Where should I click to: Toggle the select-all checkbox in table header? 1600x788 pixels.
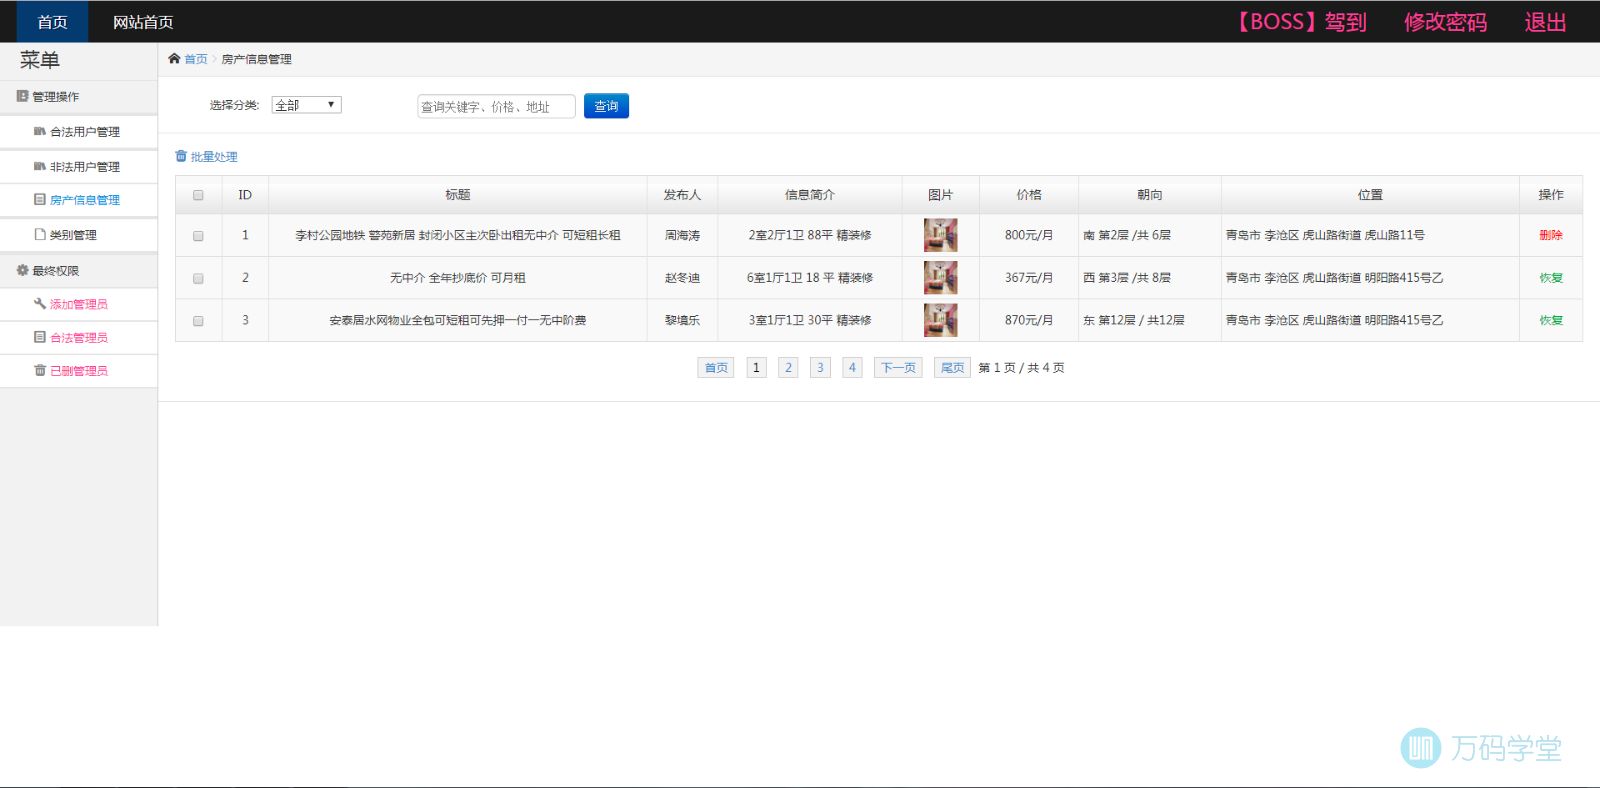click(x=198, y=195)
